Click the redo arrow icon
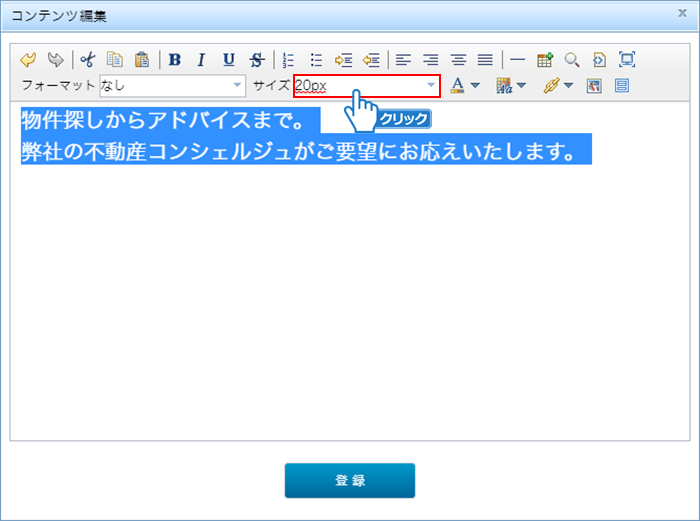This screenshot has width=700, height=521. pos(56,59)
